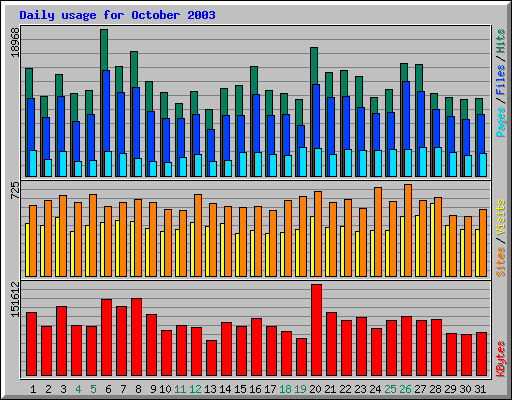Viewport: 512px width, 400px height.
Task: Click the cyan 'Pages' legend label
Action: click(x=500, y=122)
